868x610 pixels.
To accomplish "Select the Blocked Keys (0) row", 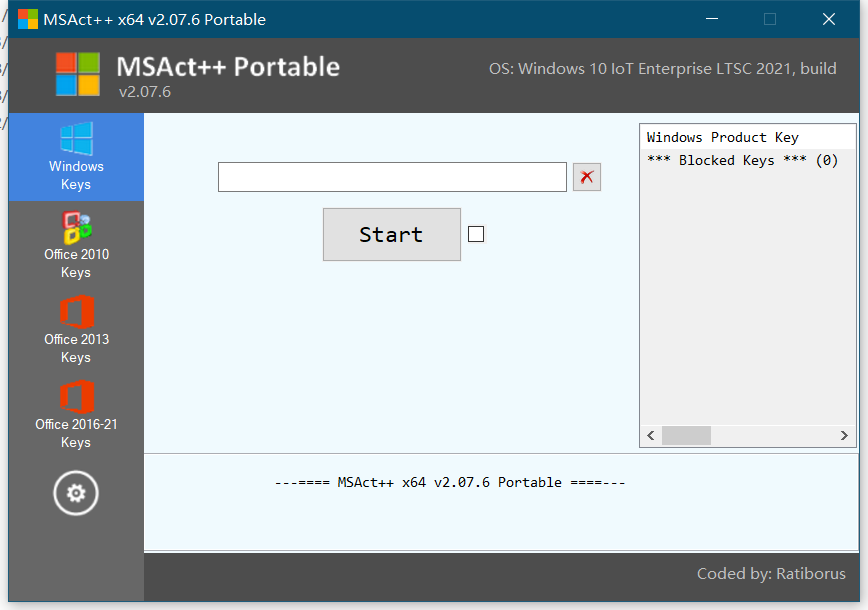I will pos(747,160).
